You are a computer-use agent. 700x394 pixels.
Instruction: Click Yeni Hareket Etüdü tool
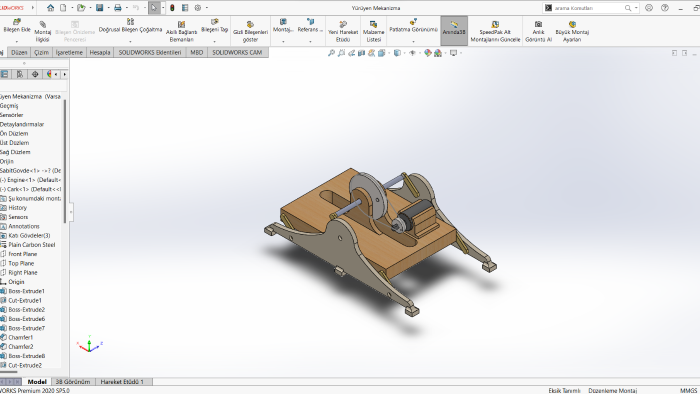tap(343, 31)
